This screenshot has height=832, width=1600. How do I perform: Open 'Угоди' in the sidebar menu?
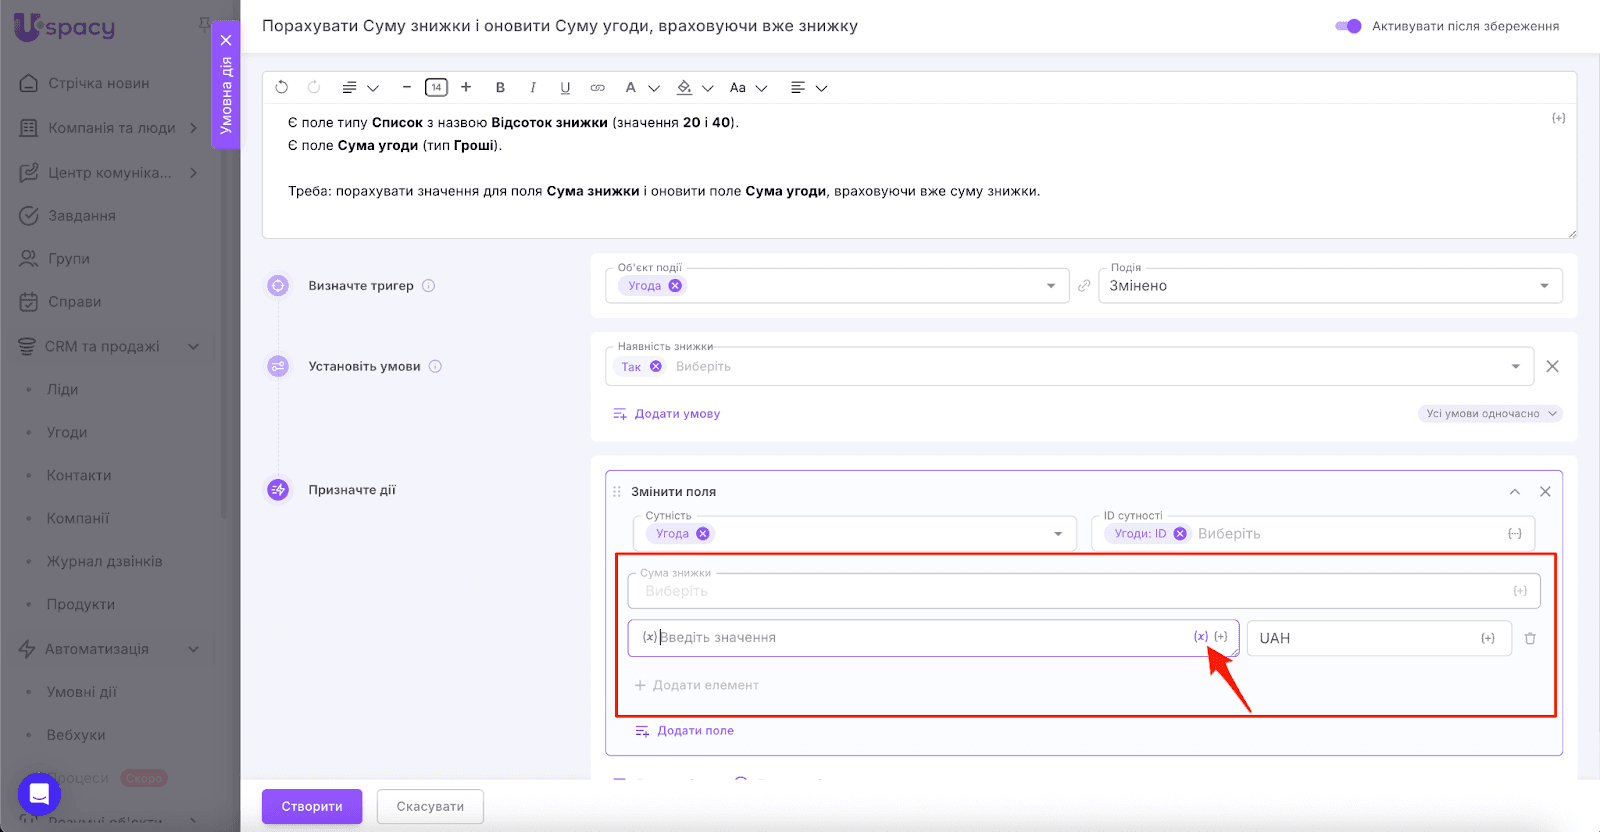point(67,432)
